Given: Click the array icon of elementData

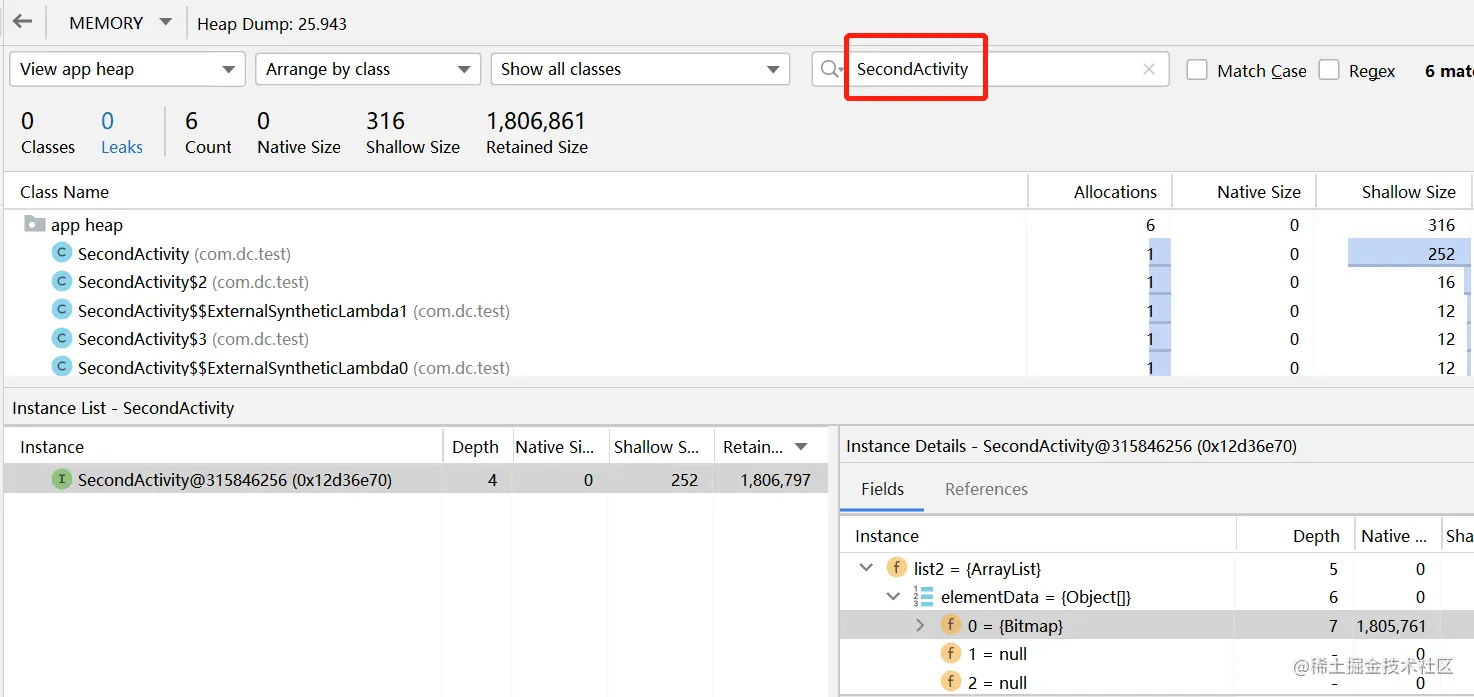Looking at the screenshot, I should click(923, 597).
